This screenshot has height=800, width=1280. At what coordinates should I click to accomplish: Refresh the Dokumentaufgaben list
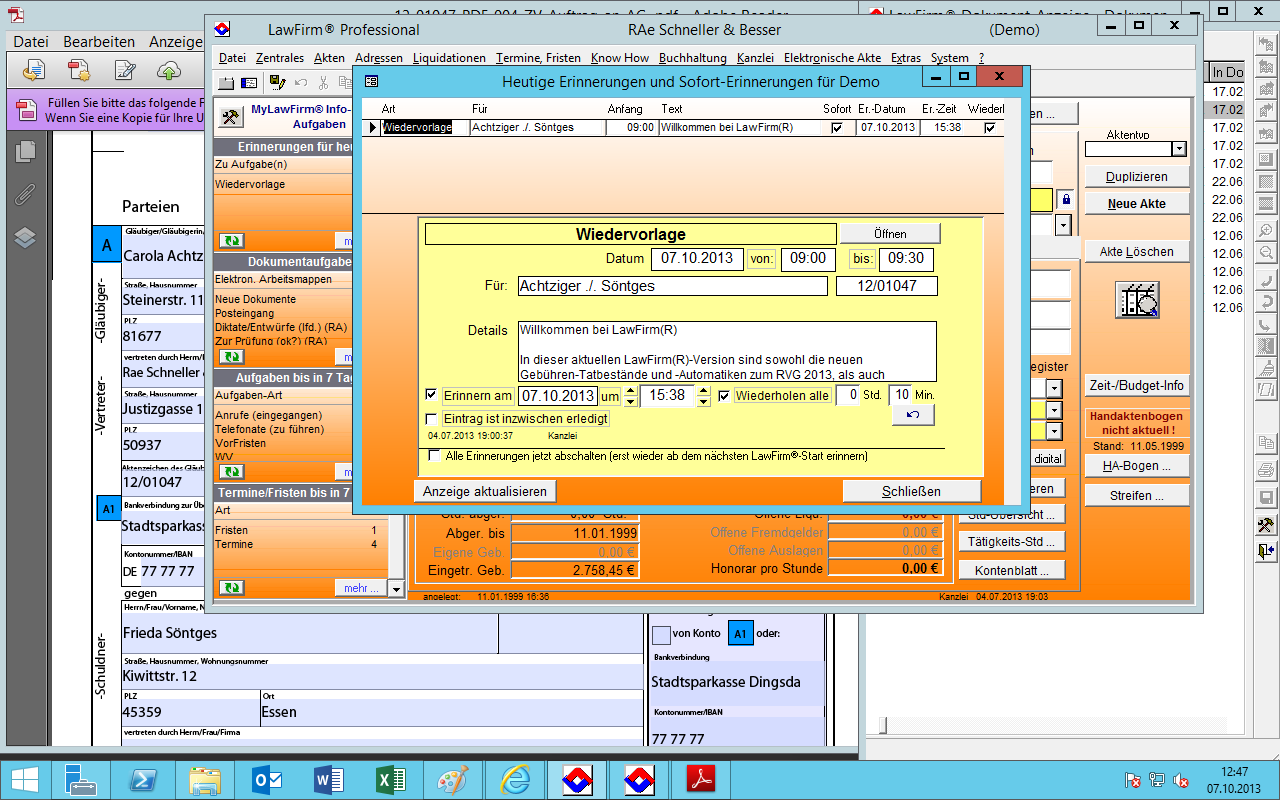[x=231, y=357]
